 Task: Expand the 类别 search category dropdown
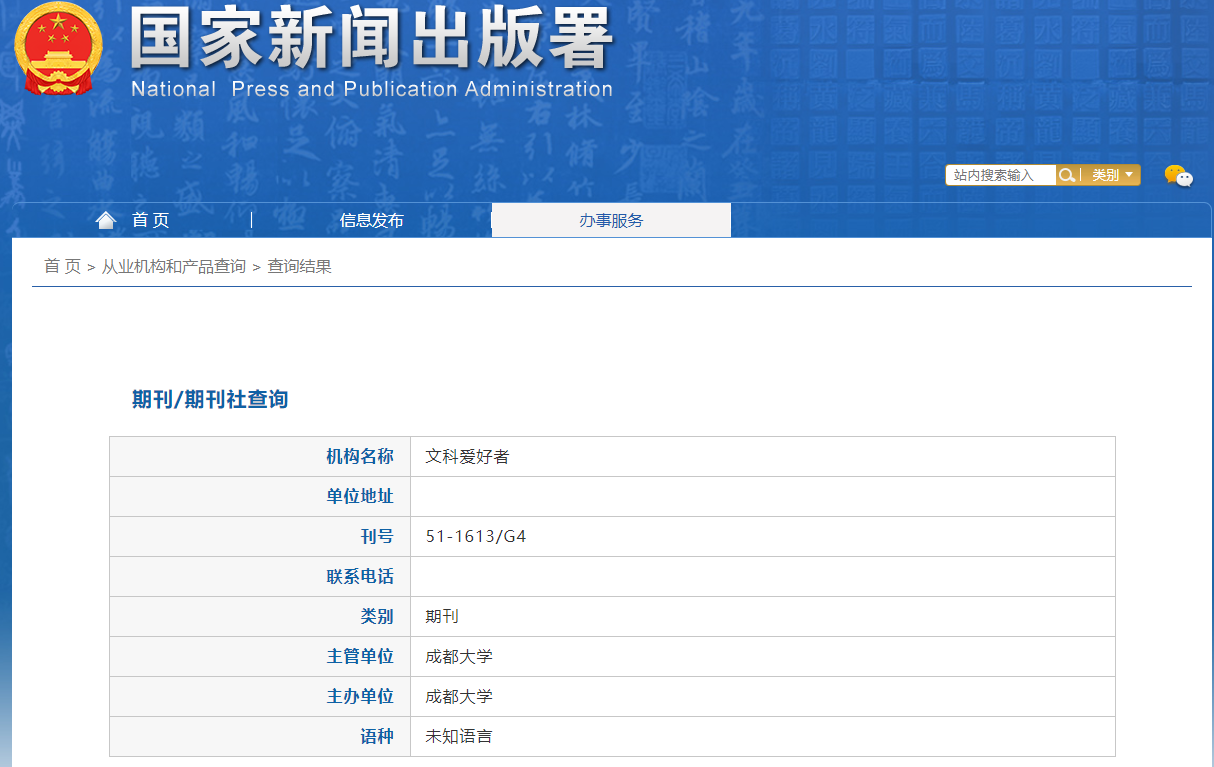(1112, 175)
